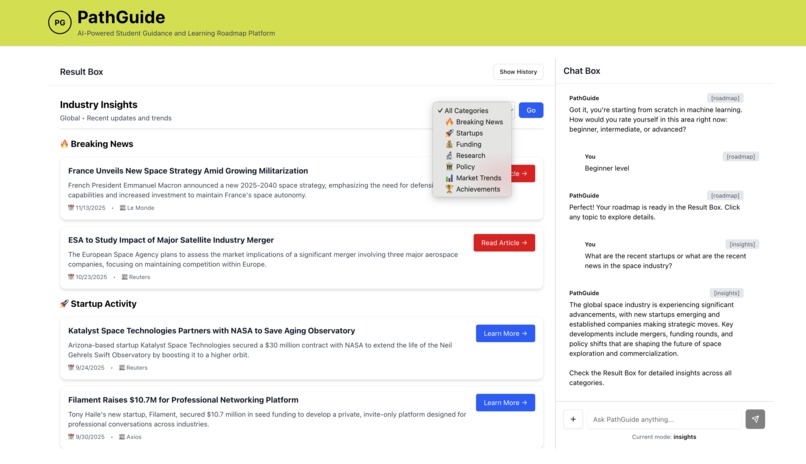Click the send message paper plane button
The height and width of the screenshot is (464, 806).
point(755,419)
